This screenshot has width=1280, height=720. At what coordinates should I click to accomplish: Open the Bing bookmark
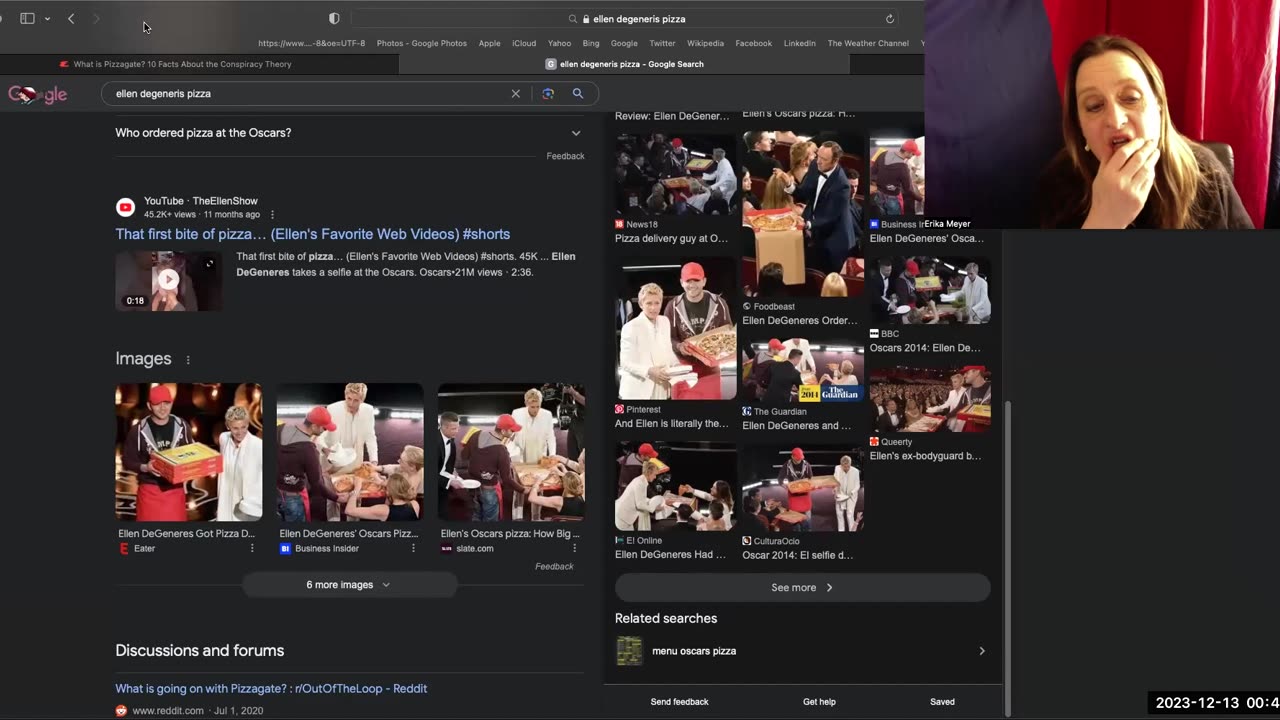coord(591,43)
